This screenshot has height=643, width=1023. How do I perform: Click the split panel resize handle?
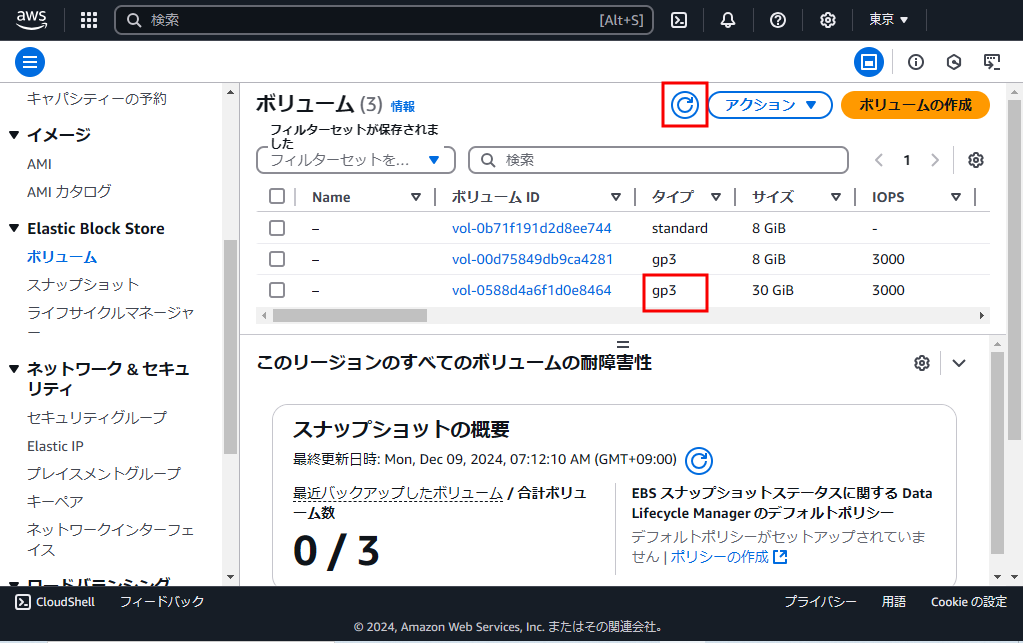pyautogui.click(x=623, y=344)
